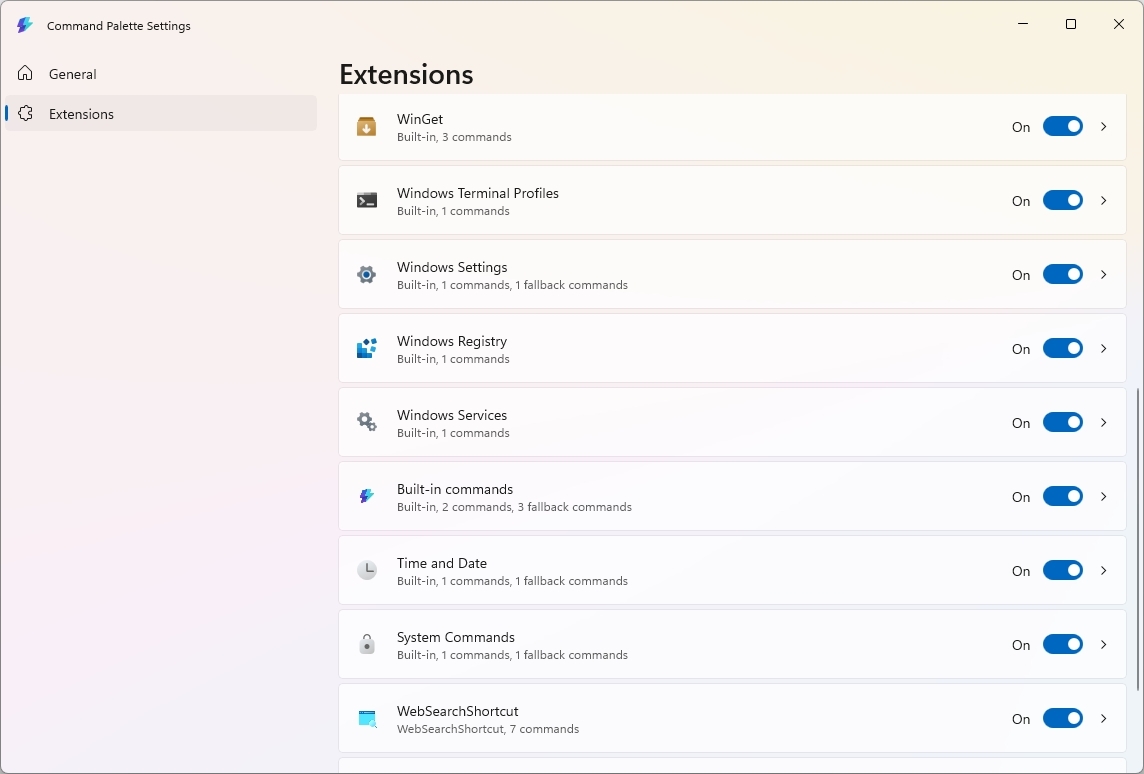Click the Command Palette icon in title bar
This screenshot has height=774, width=1144.
(24, 25)
